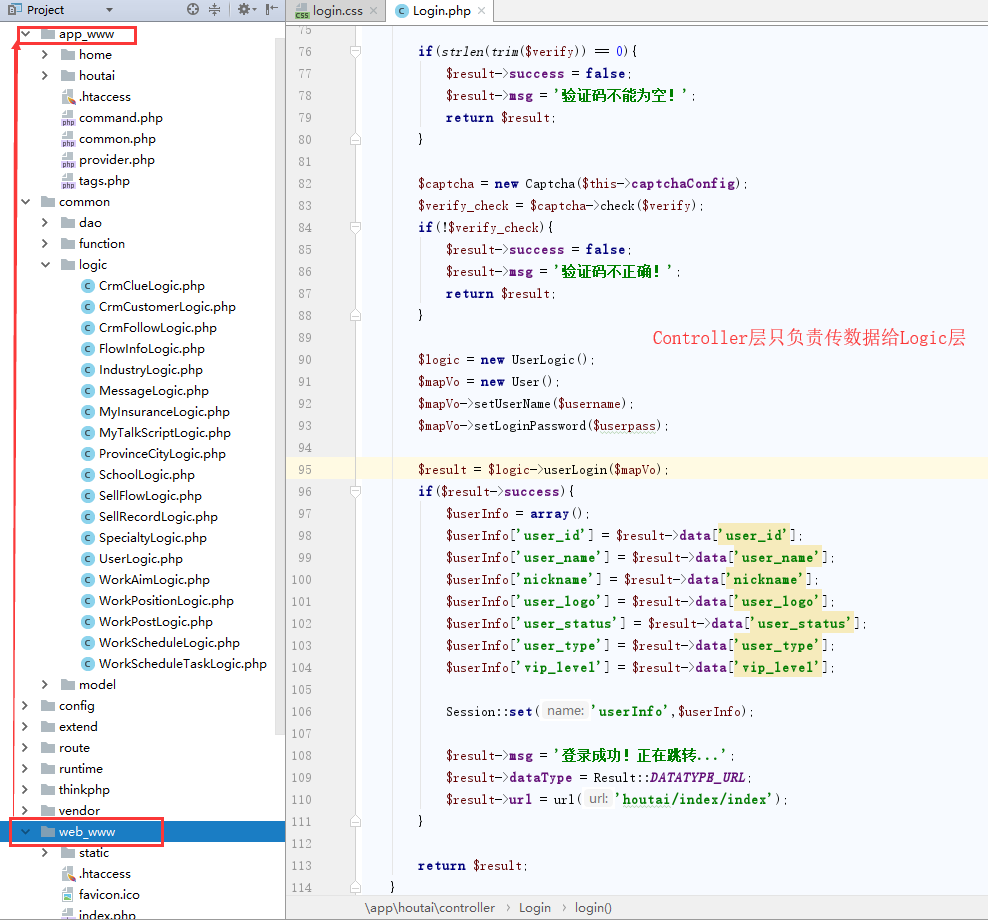The height and width of the screenshot is (920, 988).
Task: Click the Collapse All icon above the Project tree
Action: click(x=214, y=9)
